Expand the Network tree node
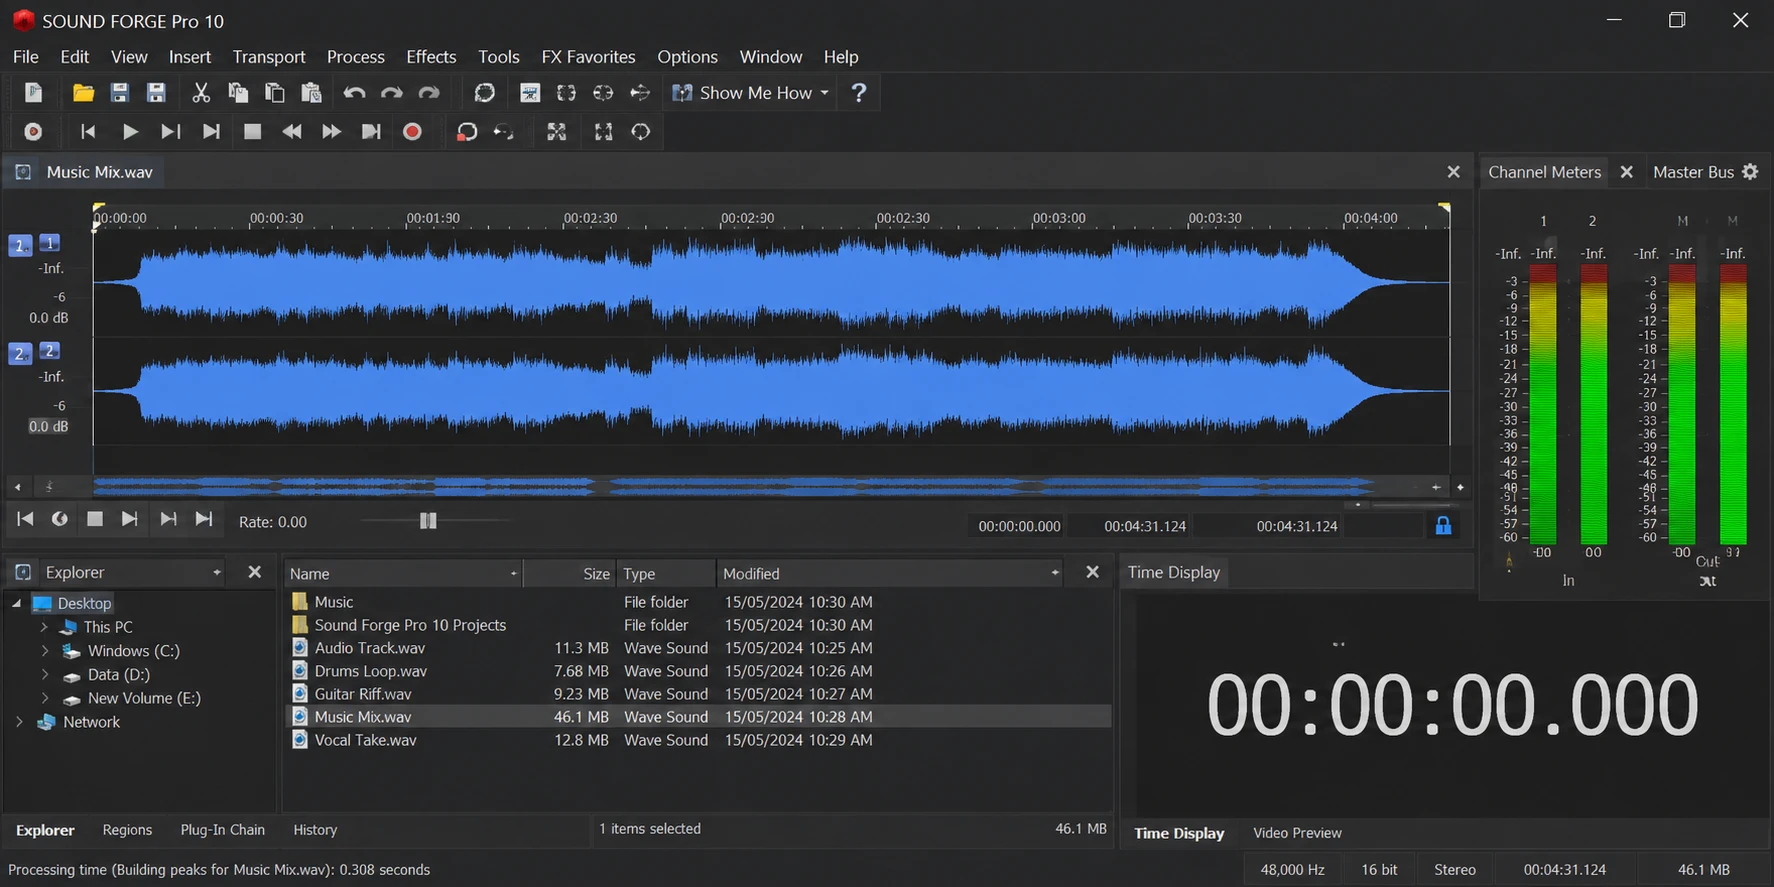Image resolution: width=1774 pixels, height=887 pixels. pos(19,722)
